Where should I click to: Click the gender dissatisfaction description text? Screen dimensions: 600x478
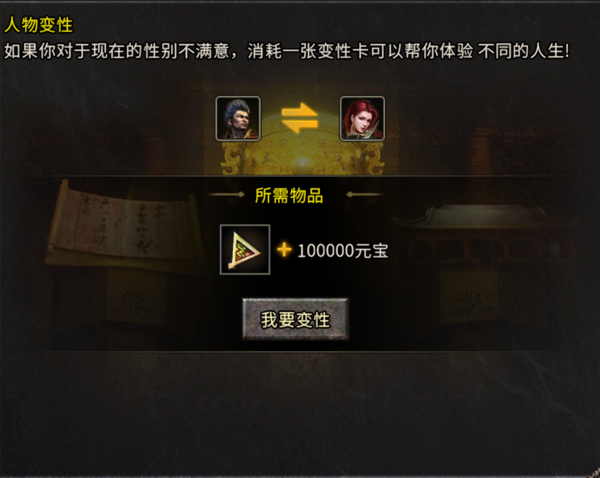(x=286, y=51)
